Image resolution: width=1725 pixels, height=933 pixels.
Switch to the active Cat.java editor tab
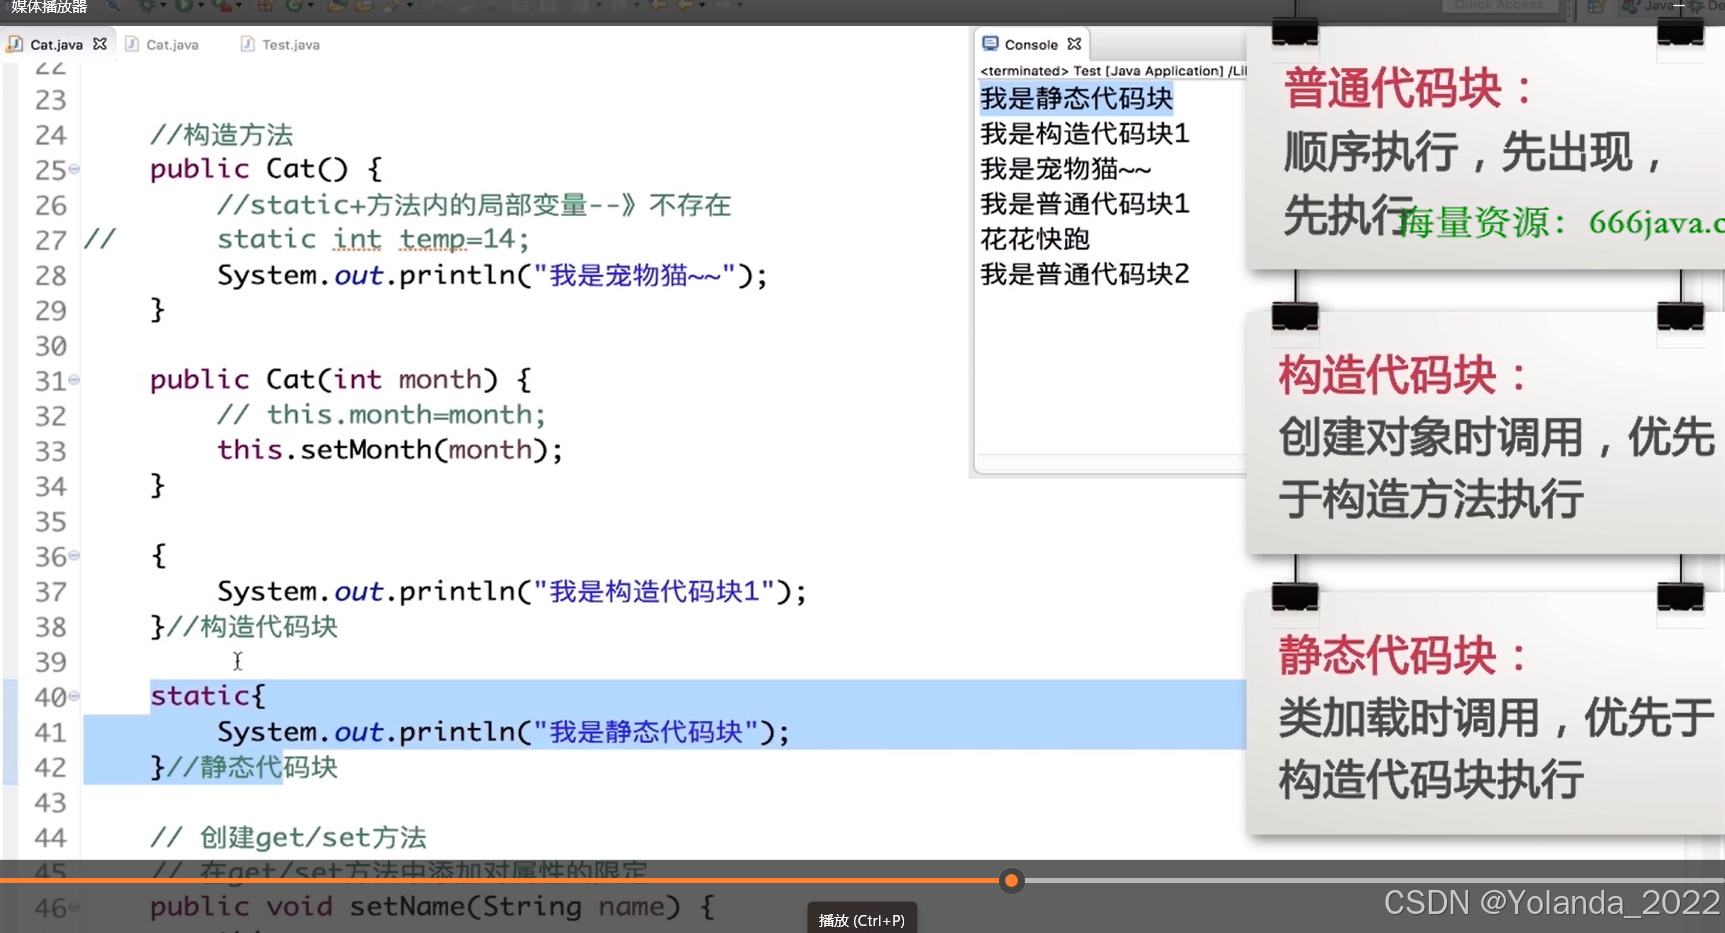56,44
